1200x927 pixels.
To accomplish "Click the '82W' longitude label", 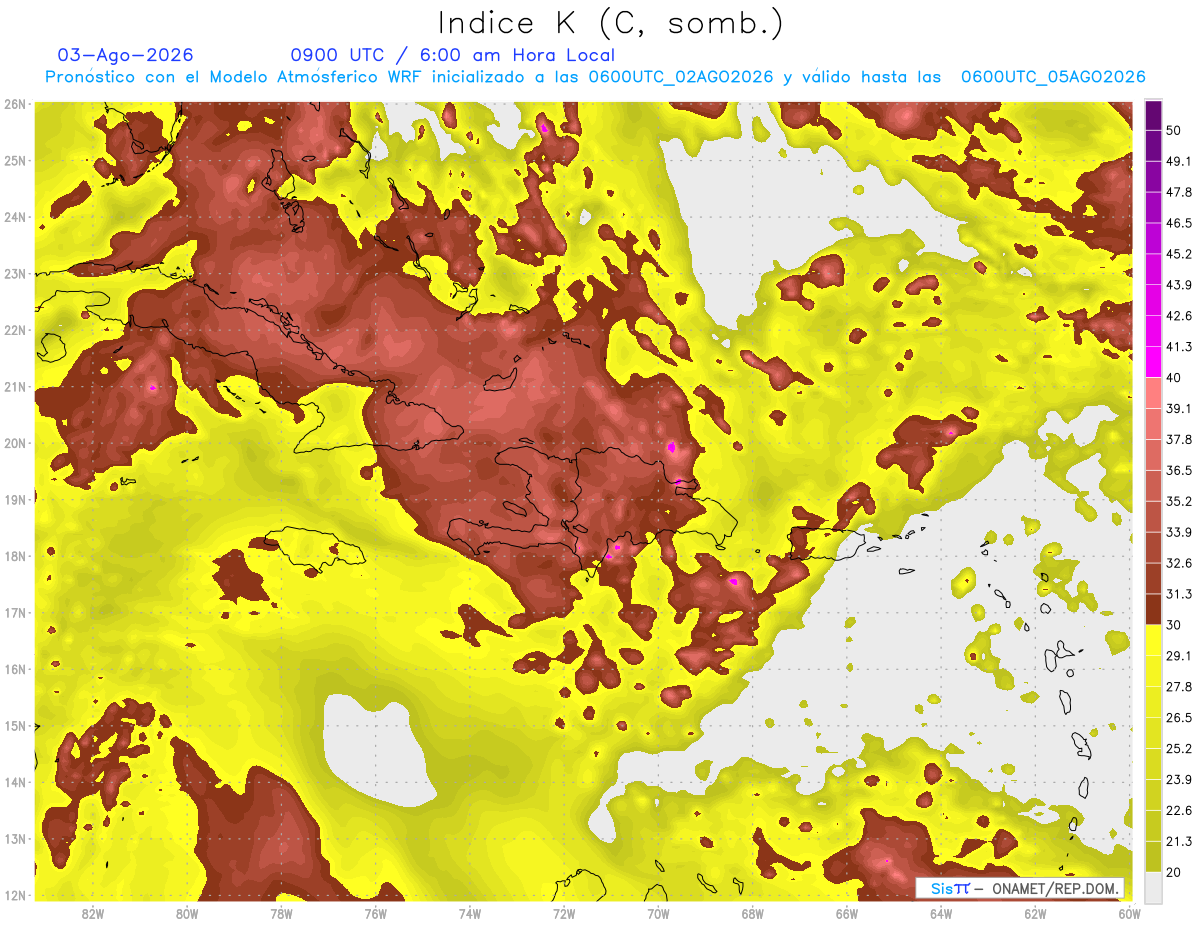I will click(93, 914).
